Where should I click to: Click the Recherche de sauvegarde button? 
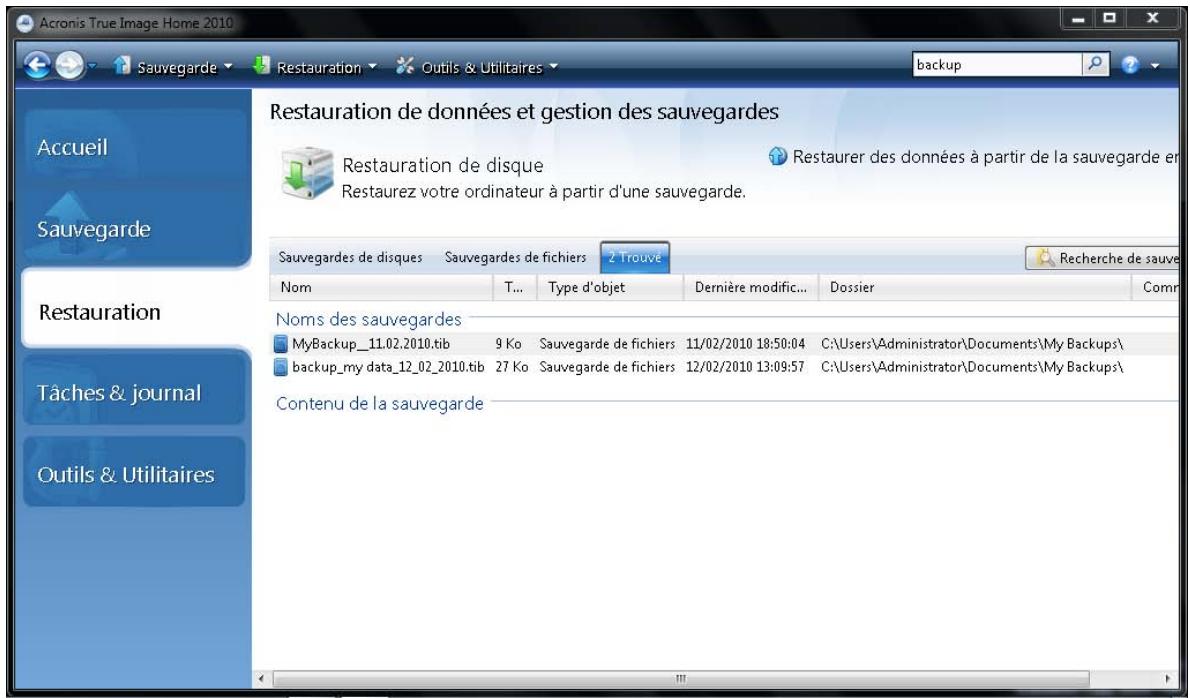1102,258
